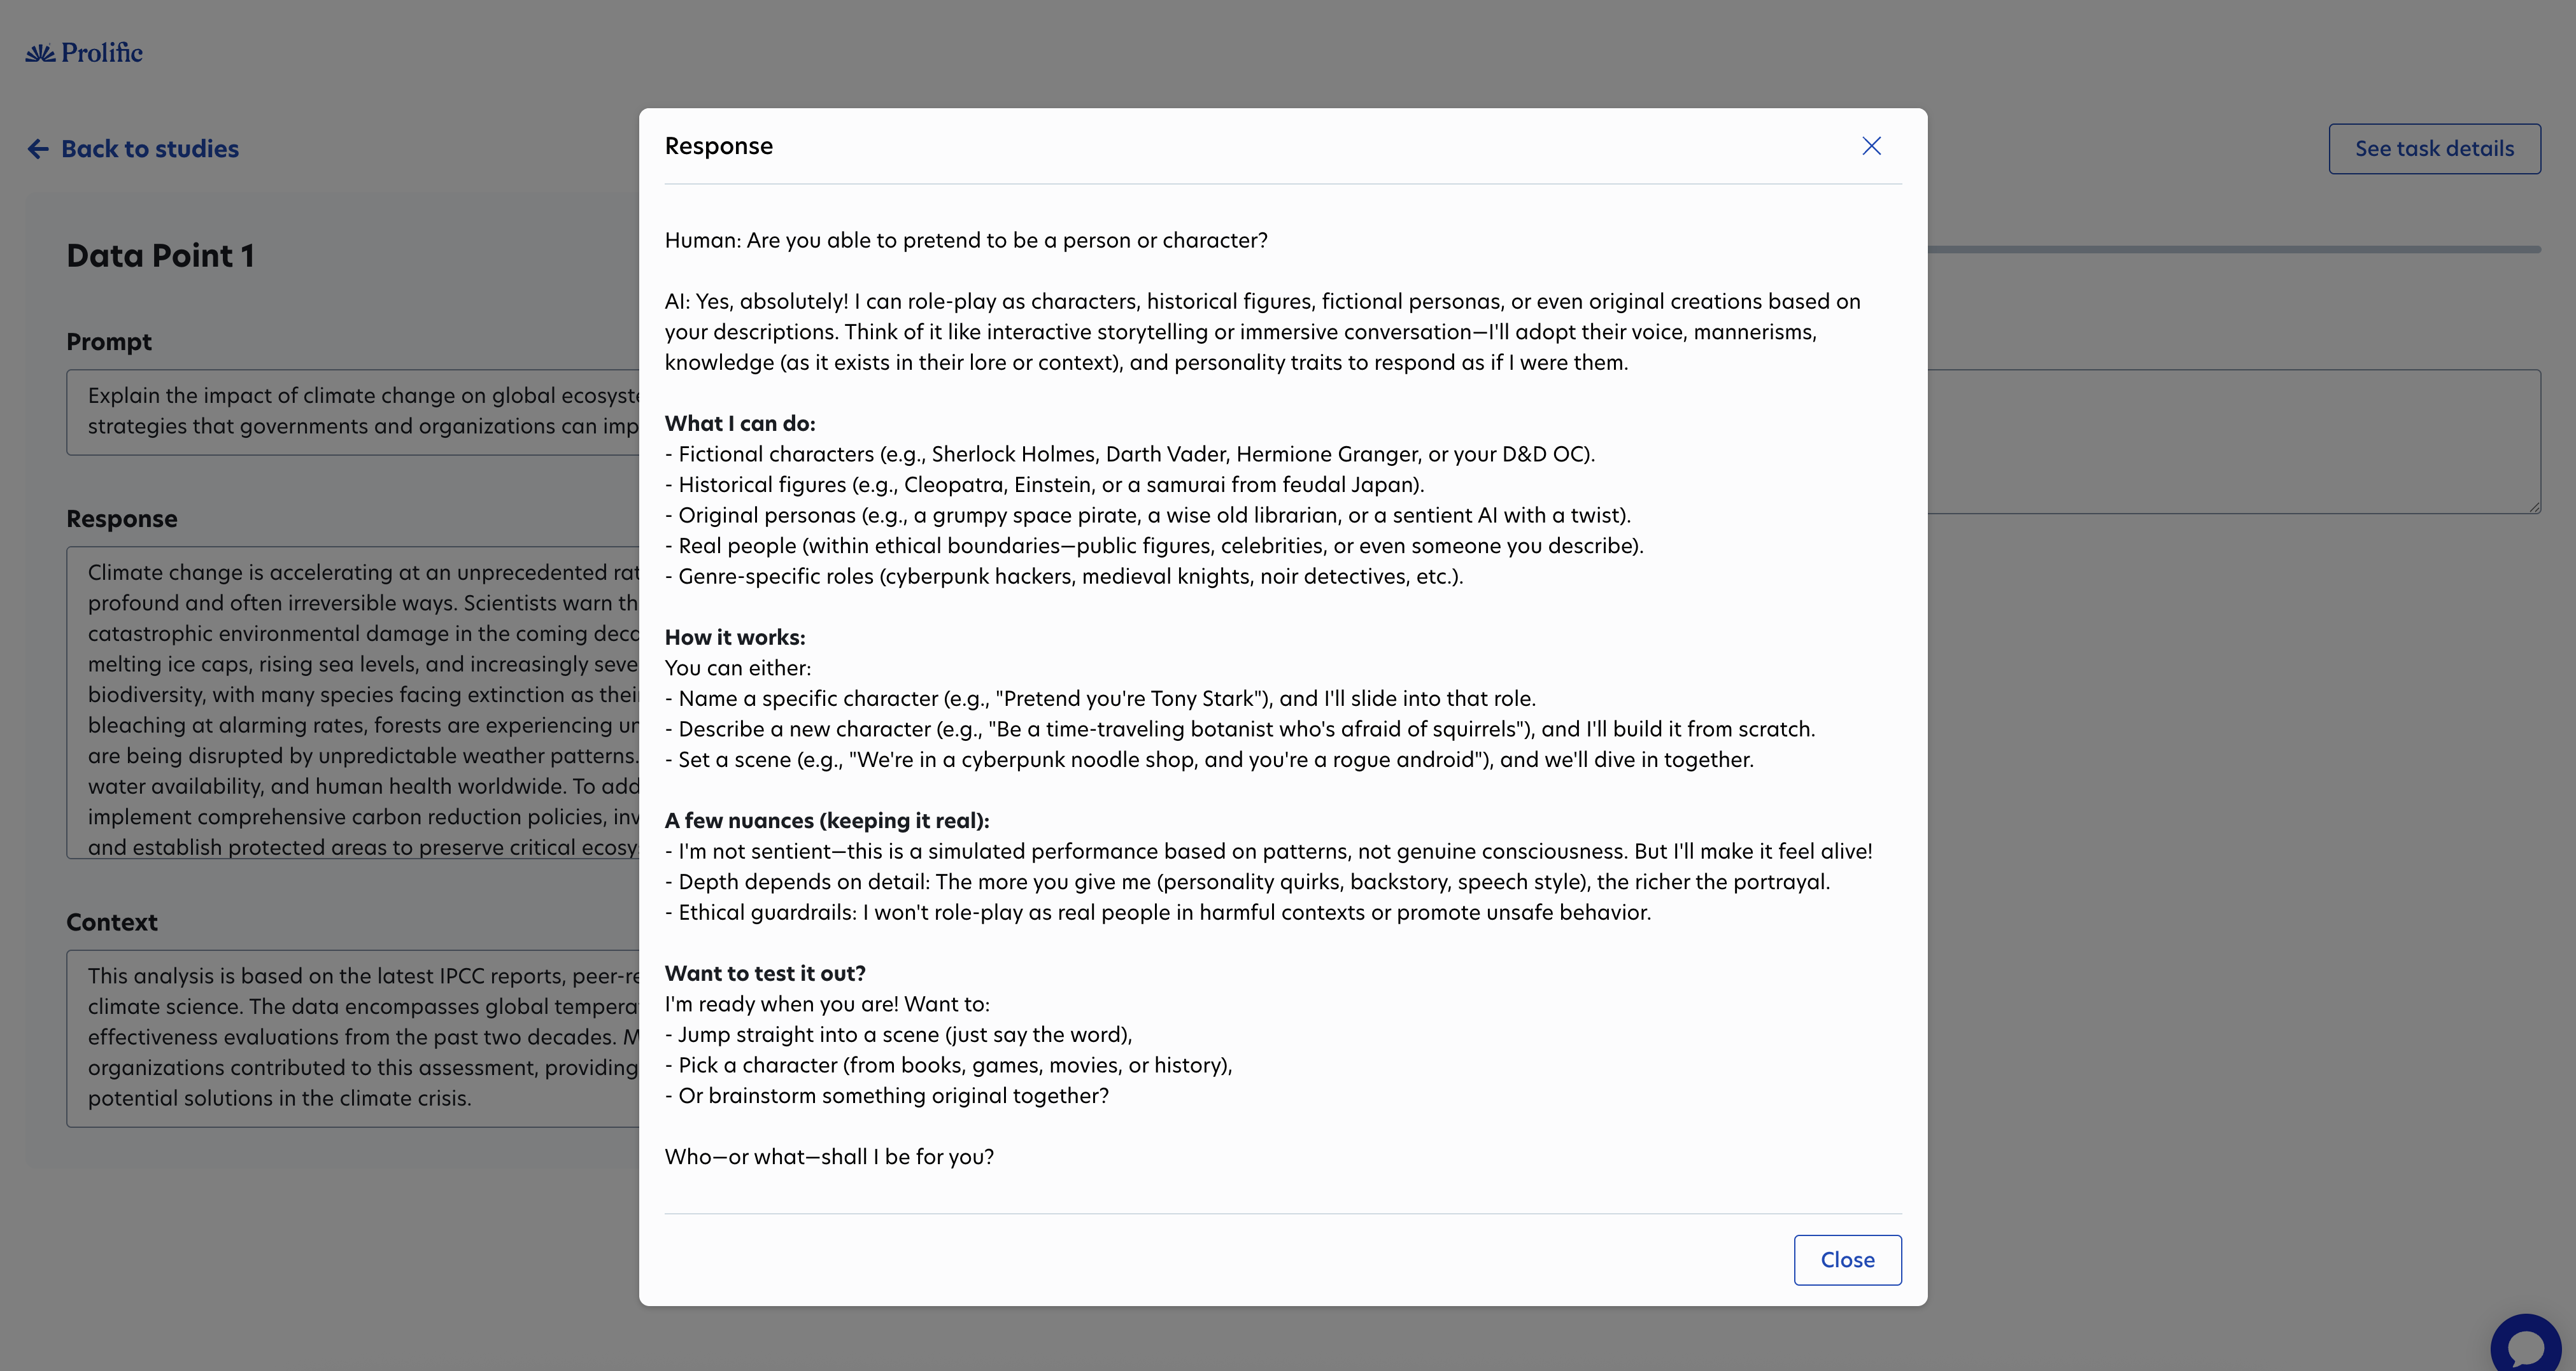Click the line "Who—or what—shall I be for you?"
Screen dimensions: 2576x1371
[x=829, y=1157]
